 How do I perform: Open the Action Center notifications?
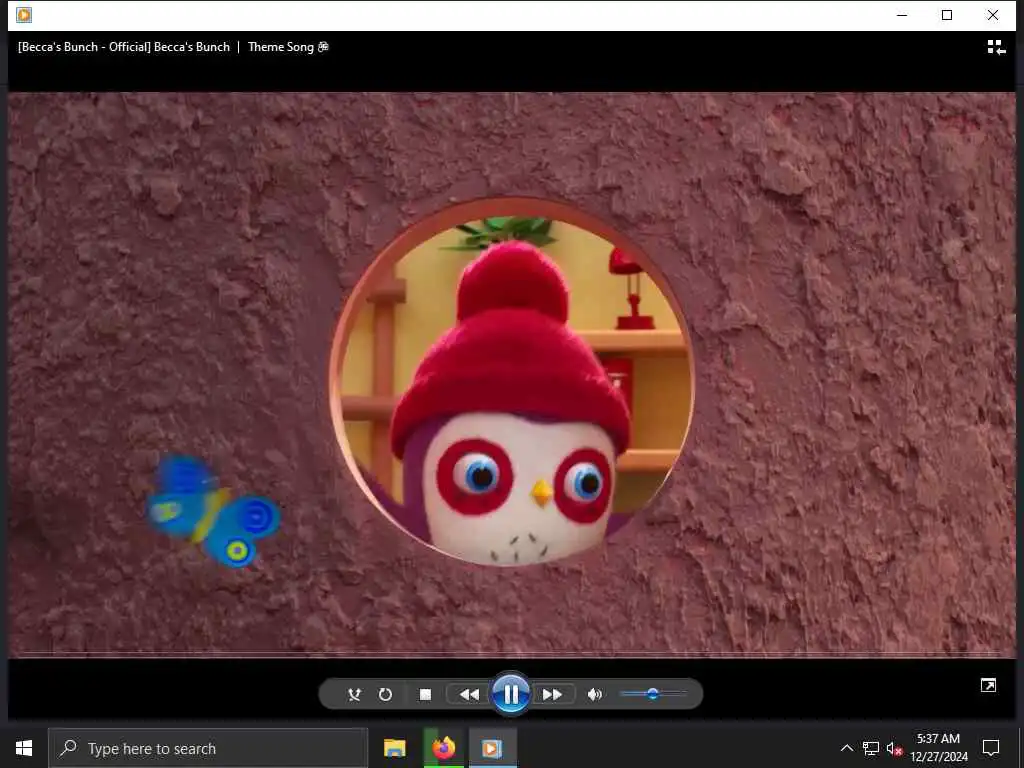pos(991,748)
